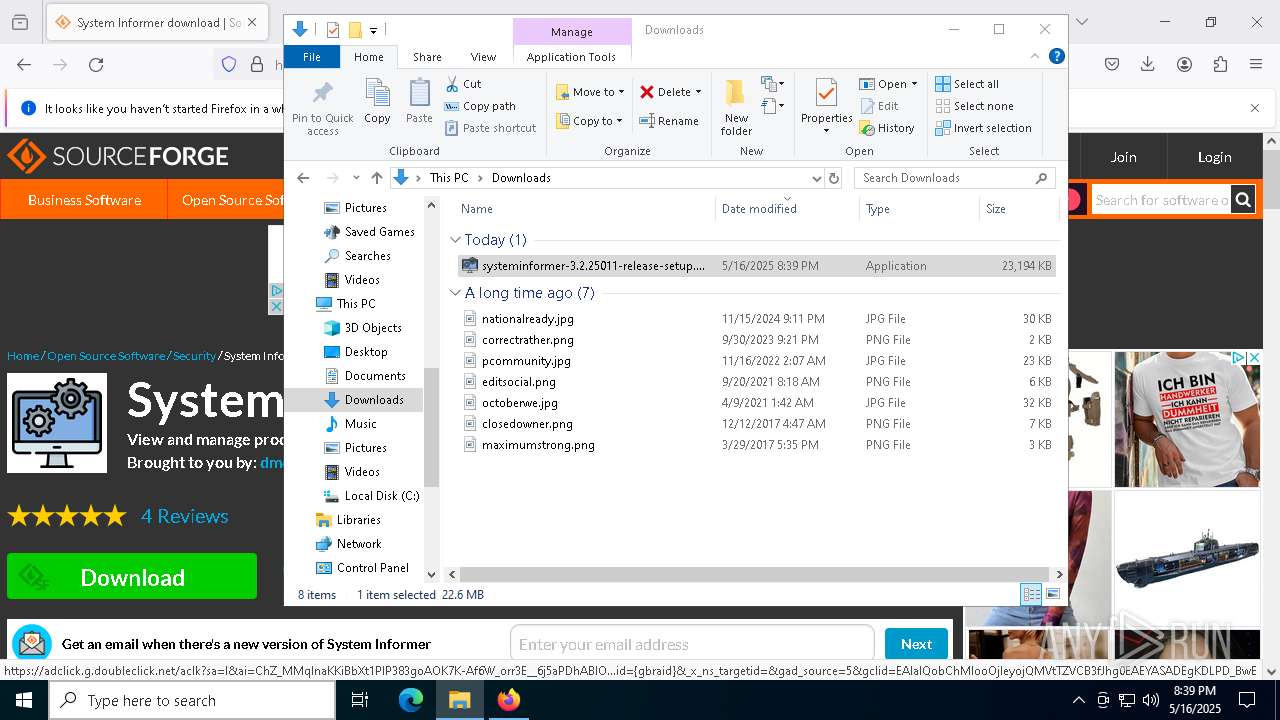
Task: Open the File menu
Action: coord(312,57)
